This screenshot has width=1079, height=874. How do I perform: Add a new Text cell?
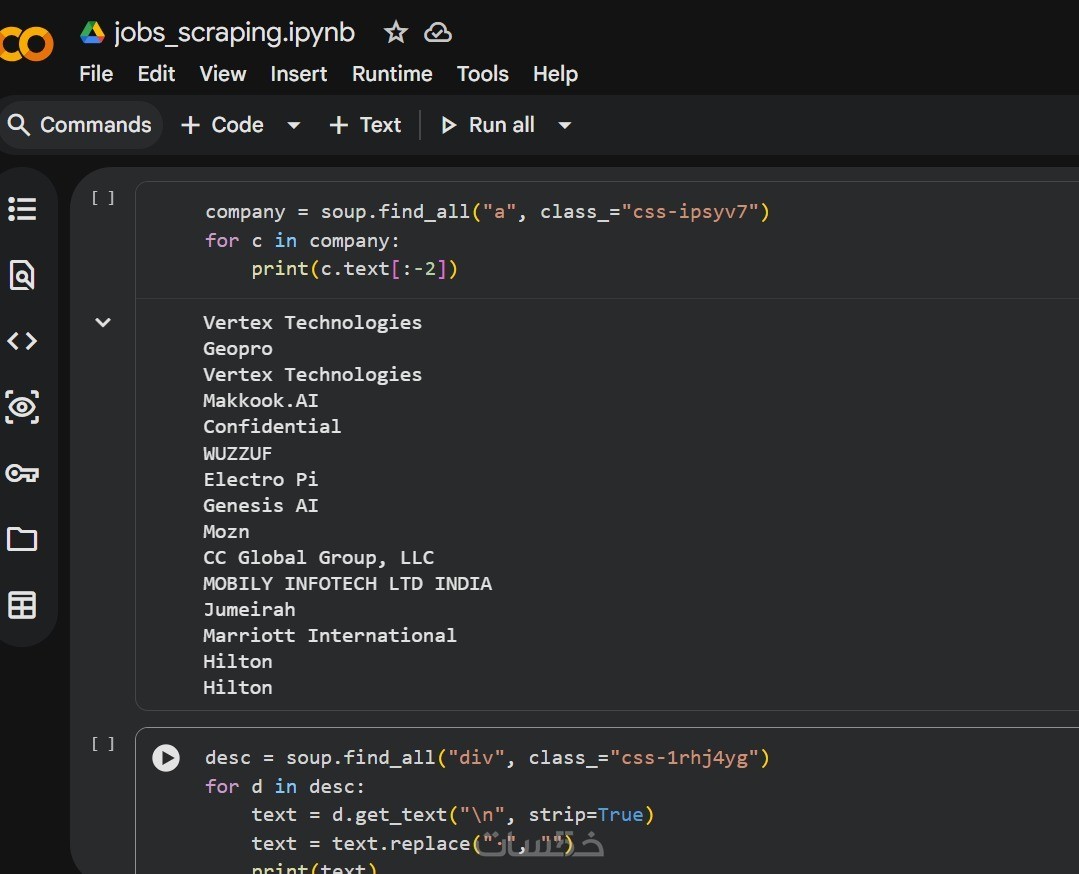click(x=365, y=125)
